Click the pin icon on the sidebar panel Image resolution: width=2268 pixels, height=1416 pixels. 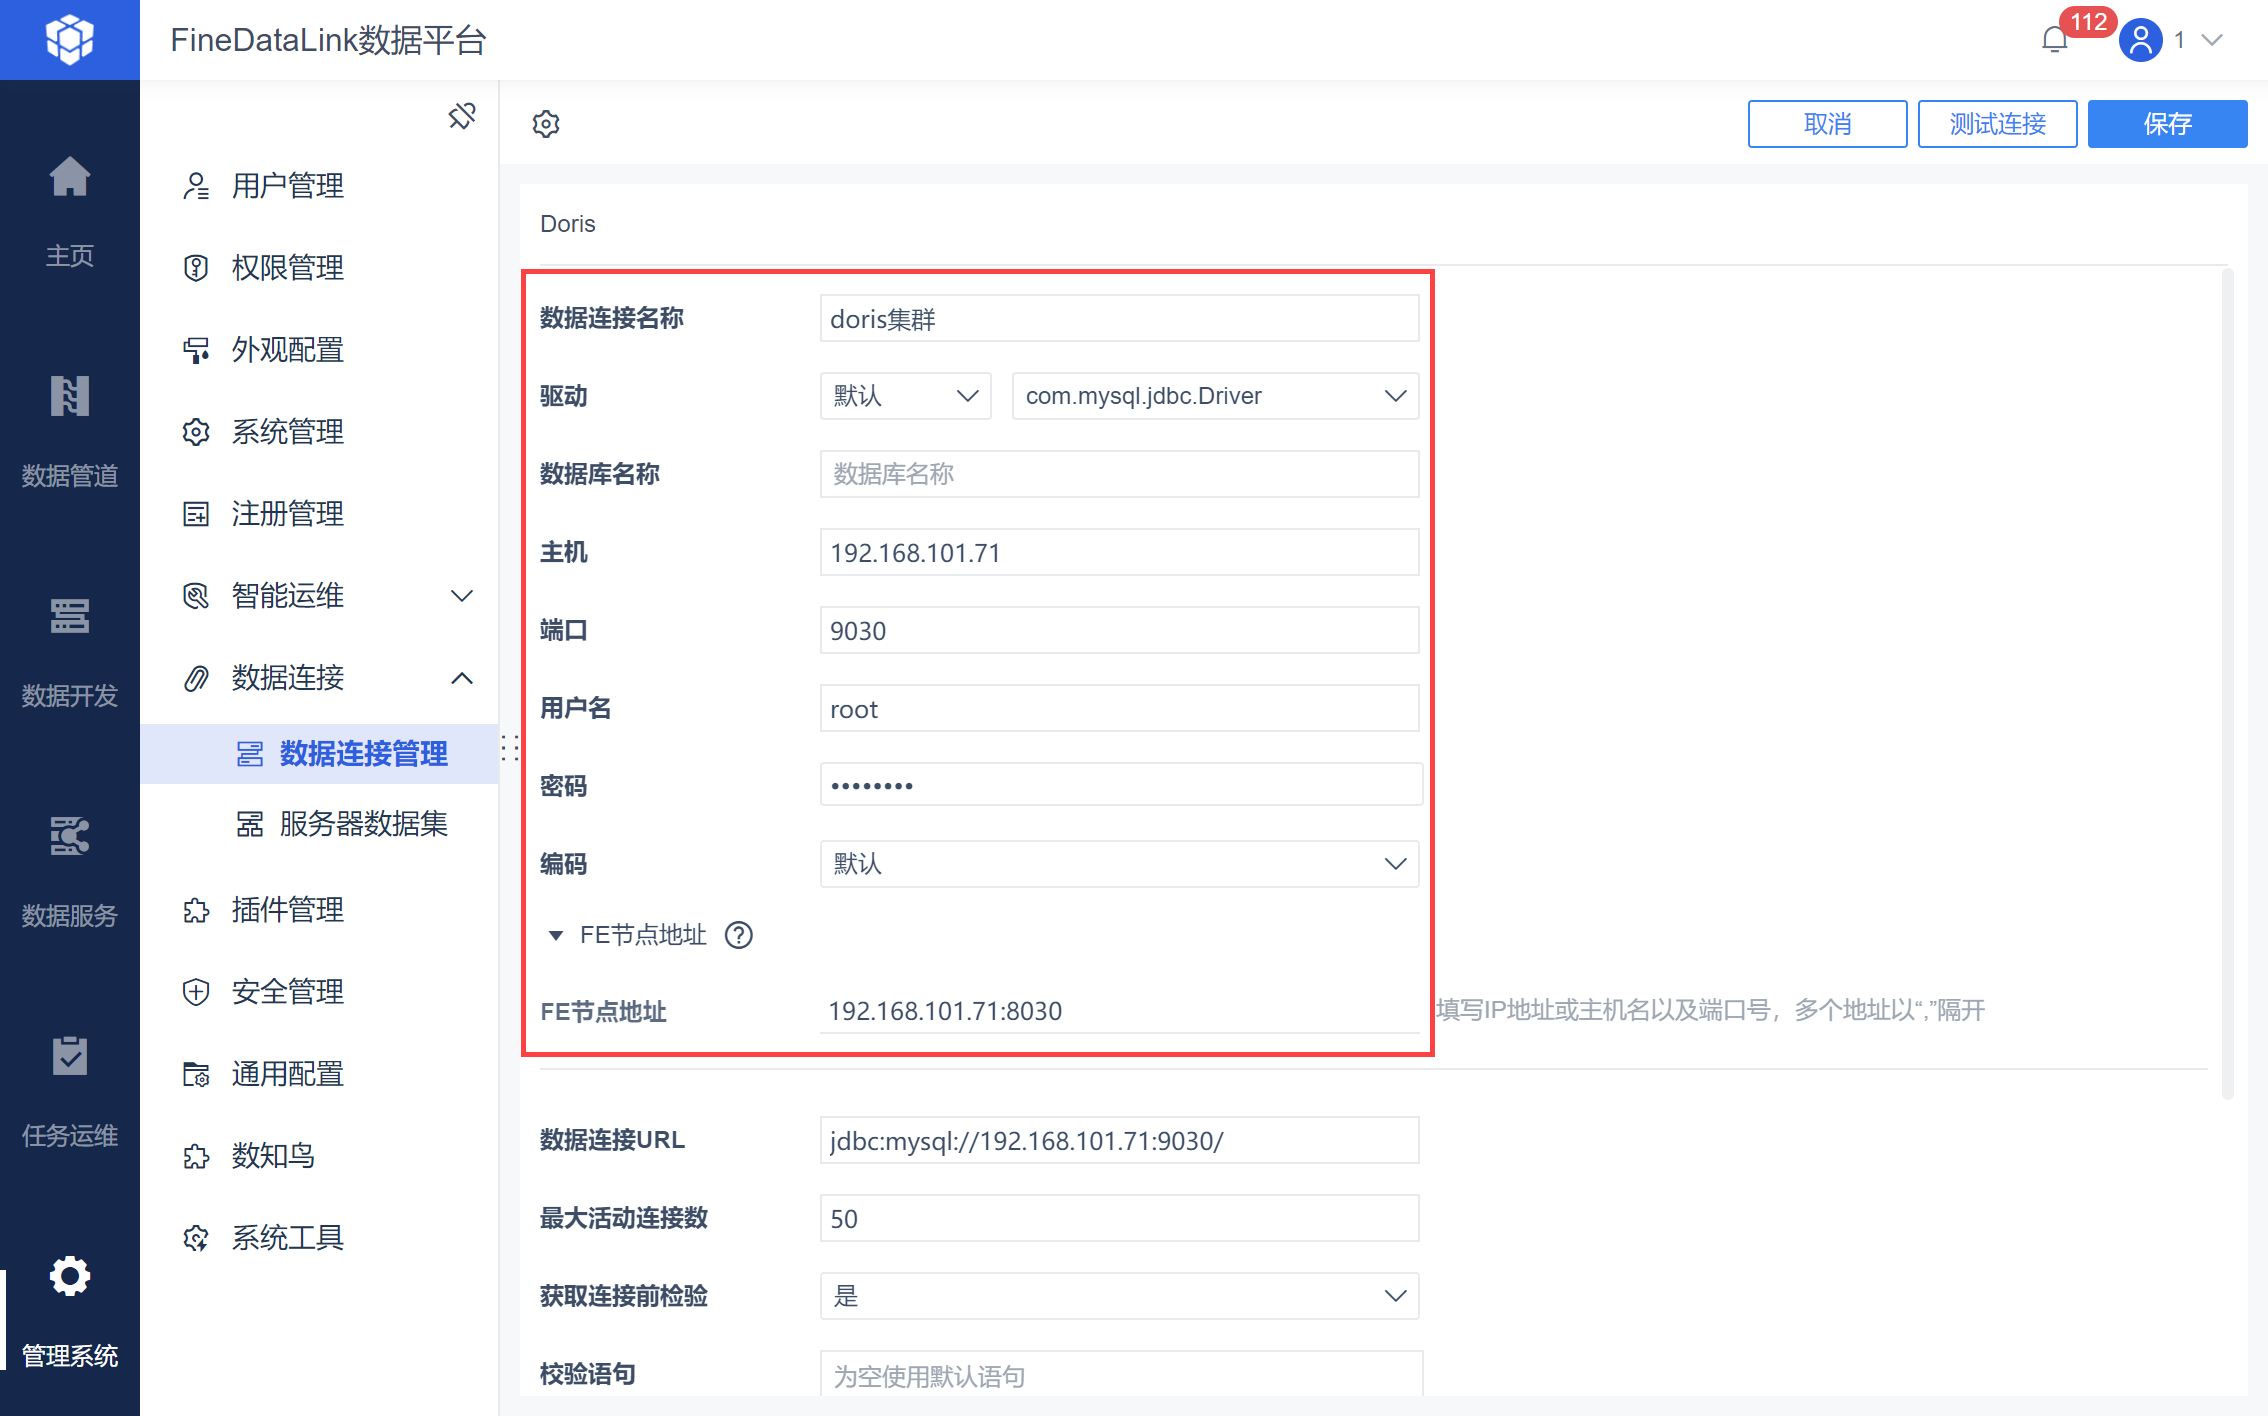click(x=462, y=116)
